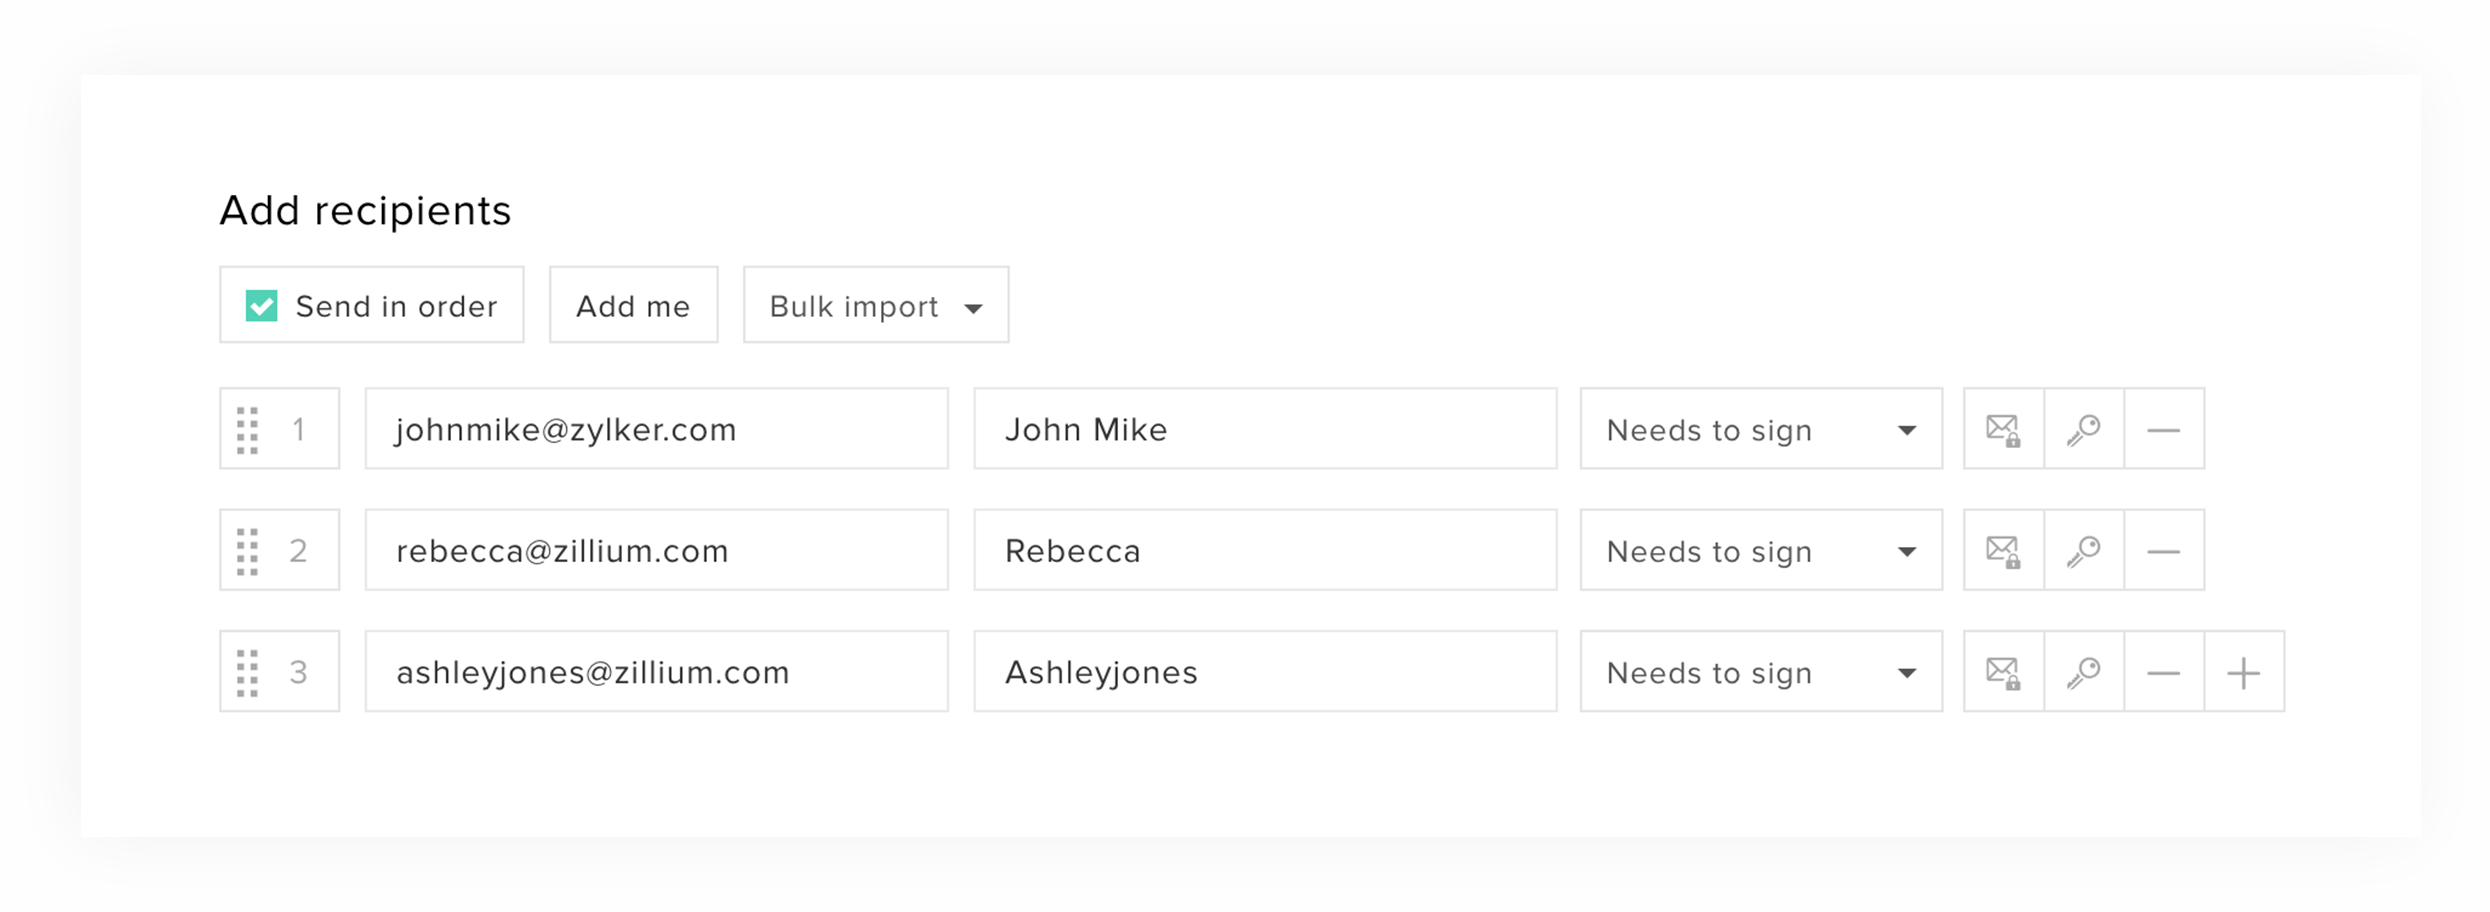
Task: Add new recipient with plus icon
Action: coord(2244,673)
